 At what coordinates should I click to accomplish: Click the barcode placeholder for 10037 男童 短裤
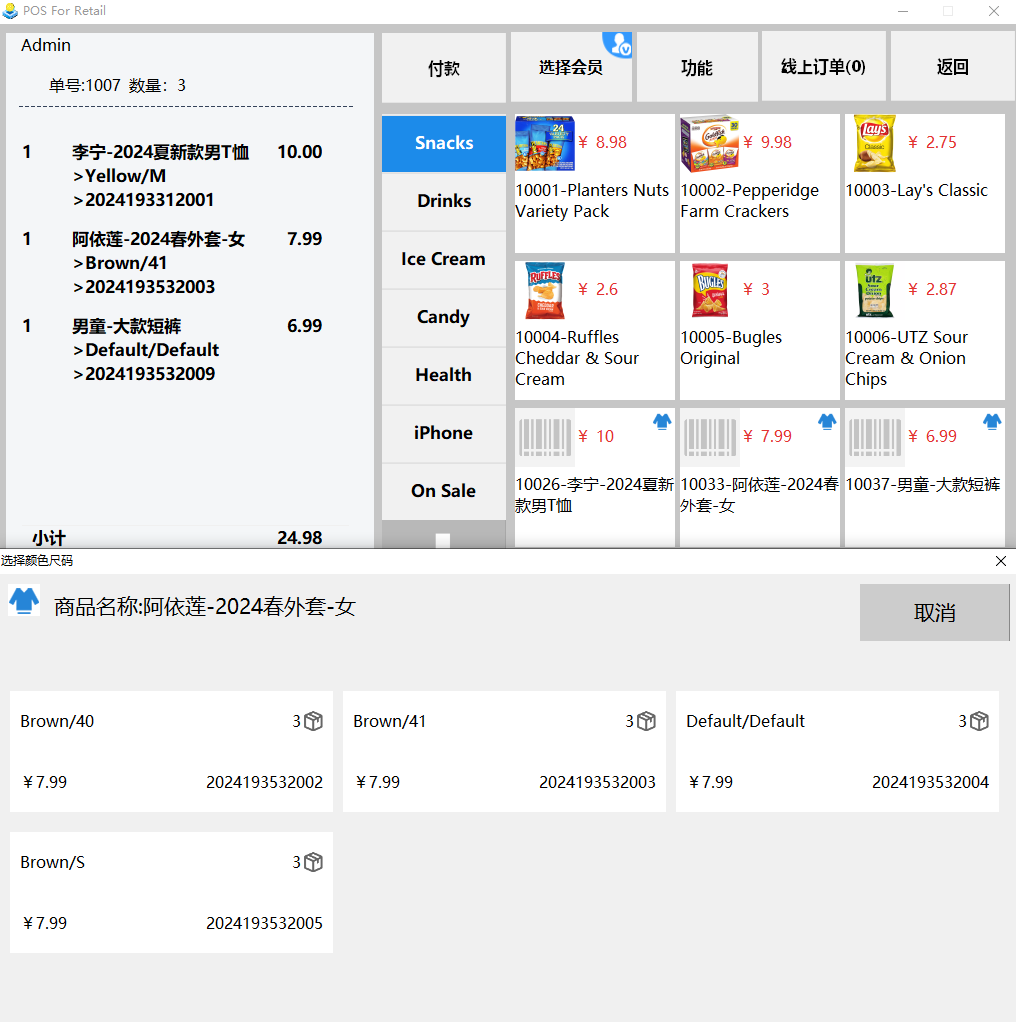coord(875,437)
